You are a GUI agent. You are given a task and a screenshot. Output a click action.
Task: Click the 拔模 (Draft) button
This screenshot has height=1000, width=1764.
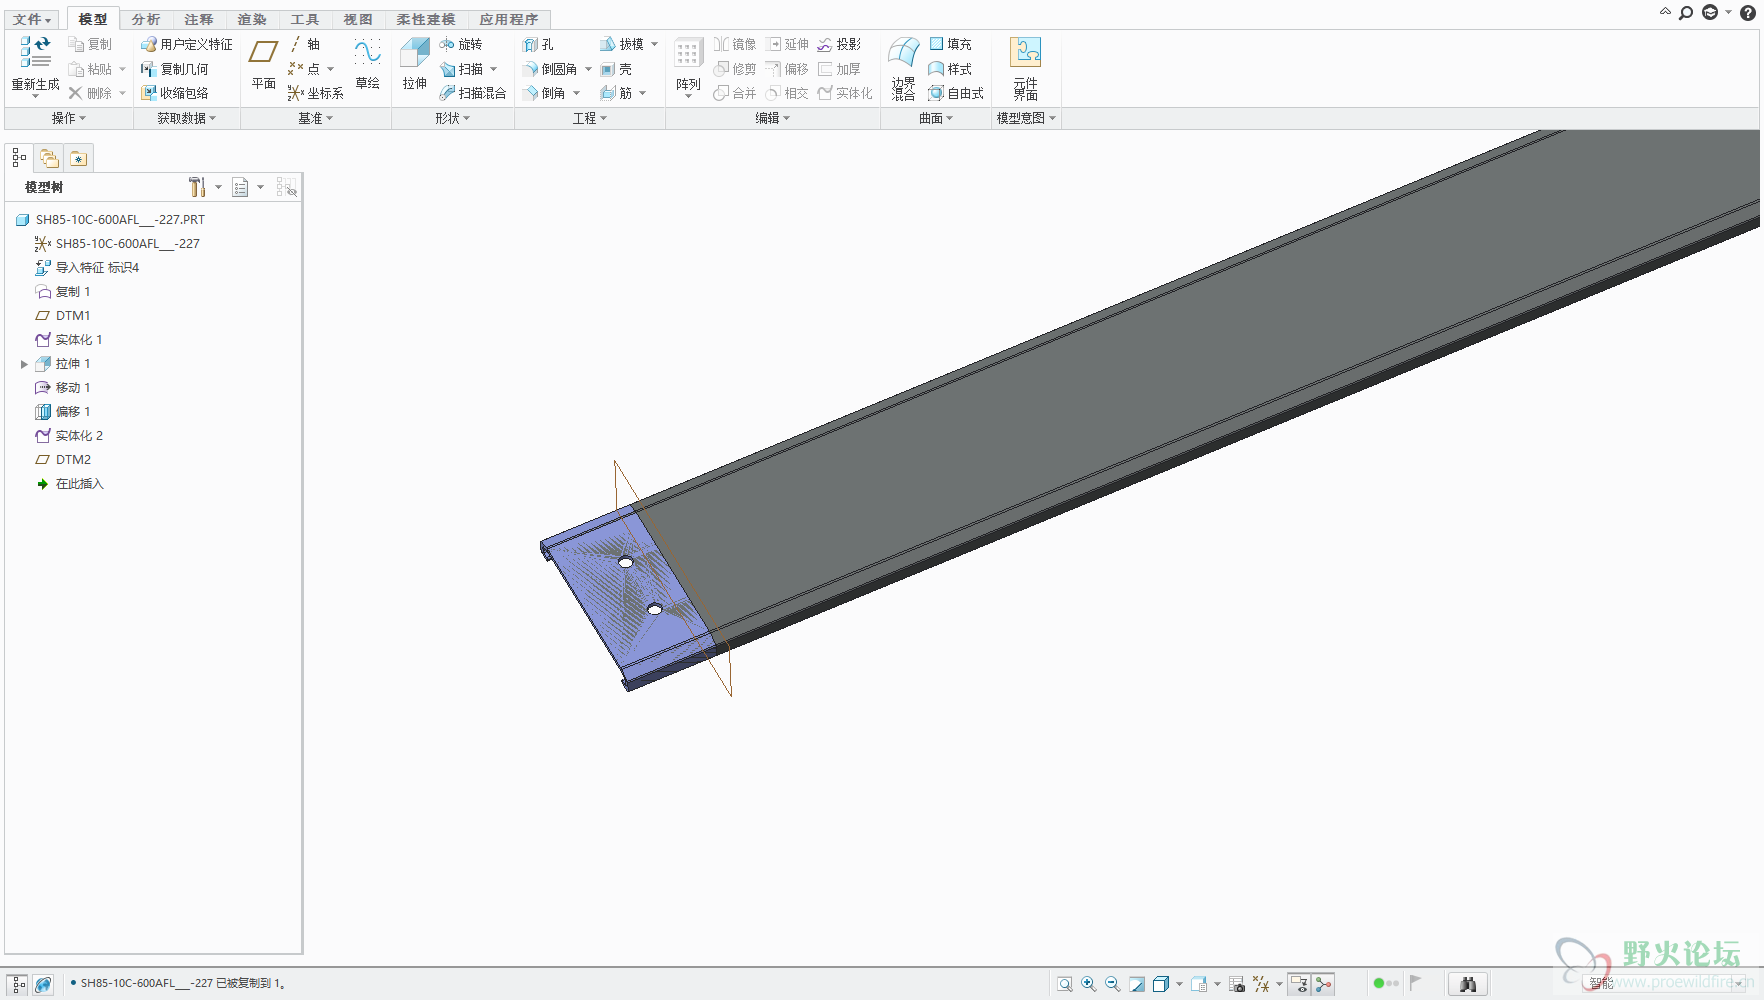click(622, 44)
